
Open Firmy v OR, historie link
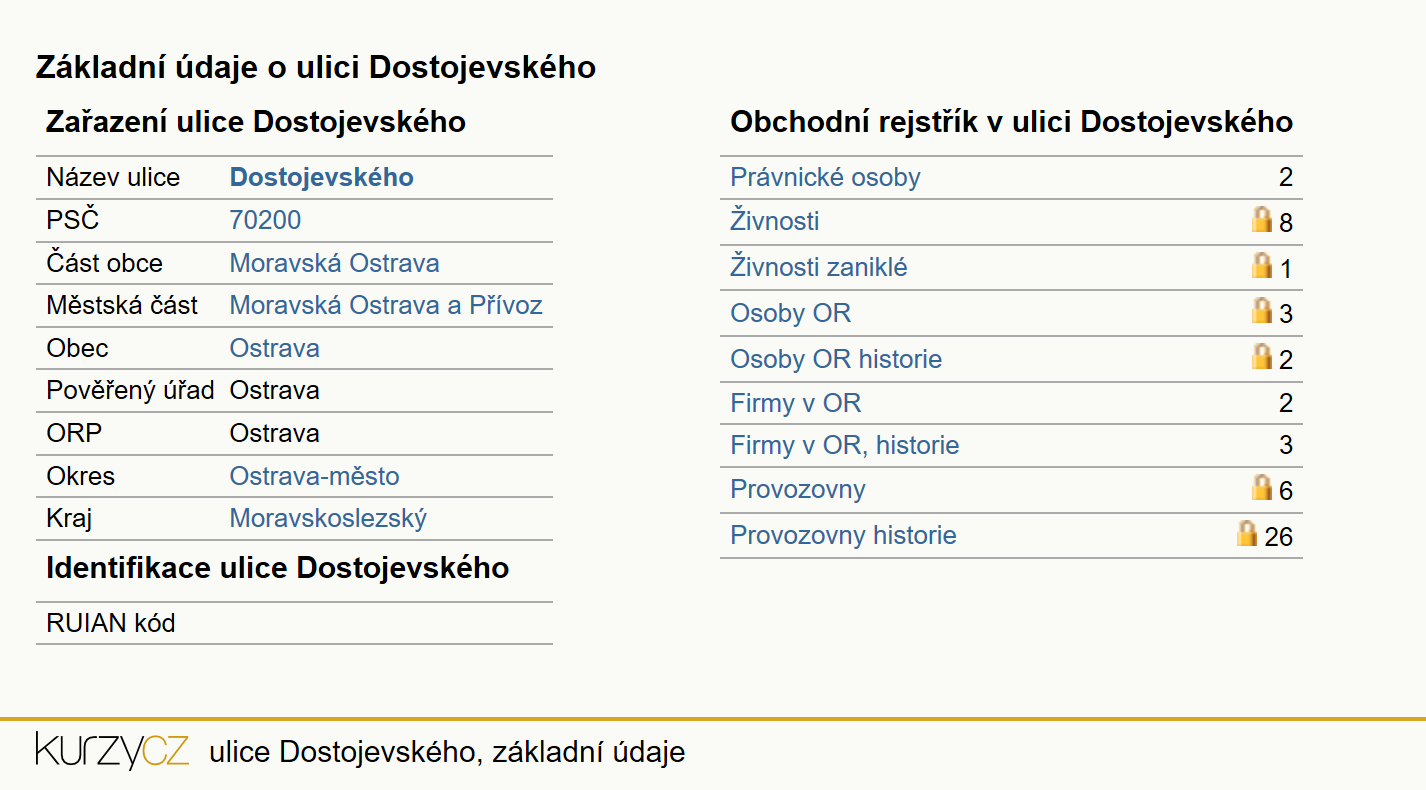pyautogui.click(x=845, y=445)
